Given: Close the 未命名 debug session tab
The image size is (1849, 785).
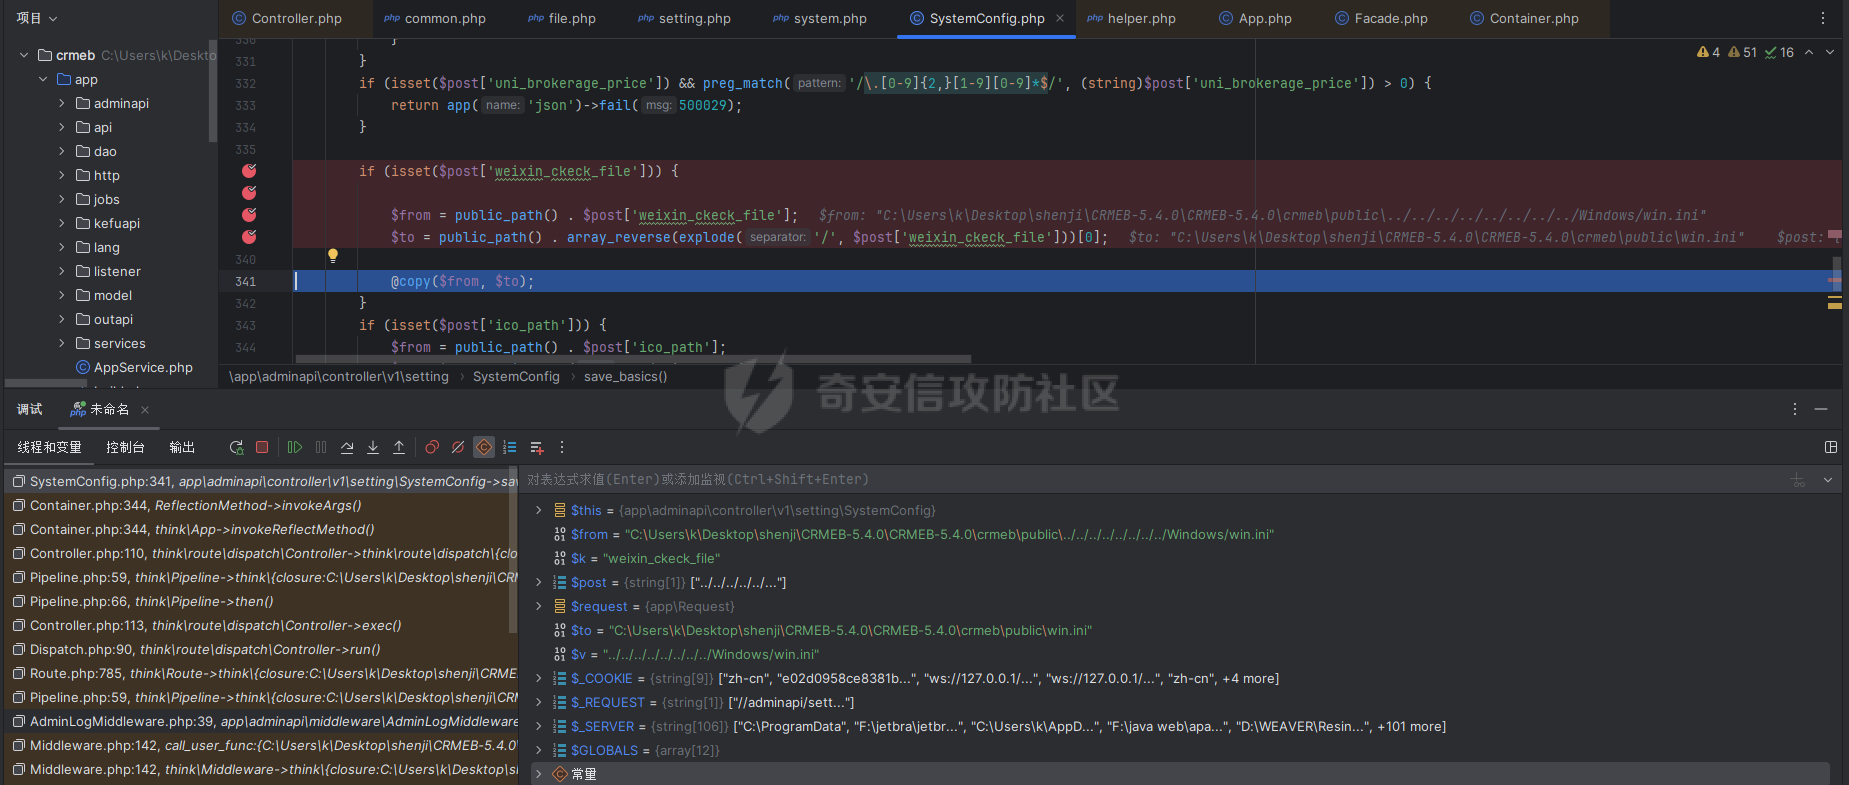Looking at the screenshot, I should click(145, 409).
